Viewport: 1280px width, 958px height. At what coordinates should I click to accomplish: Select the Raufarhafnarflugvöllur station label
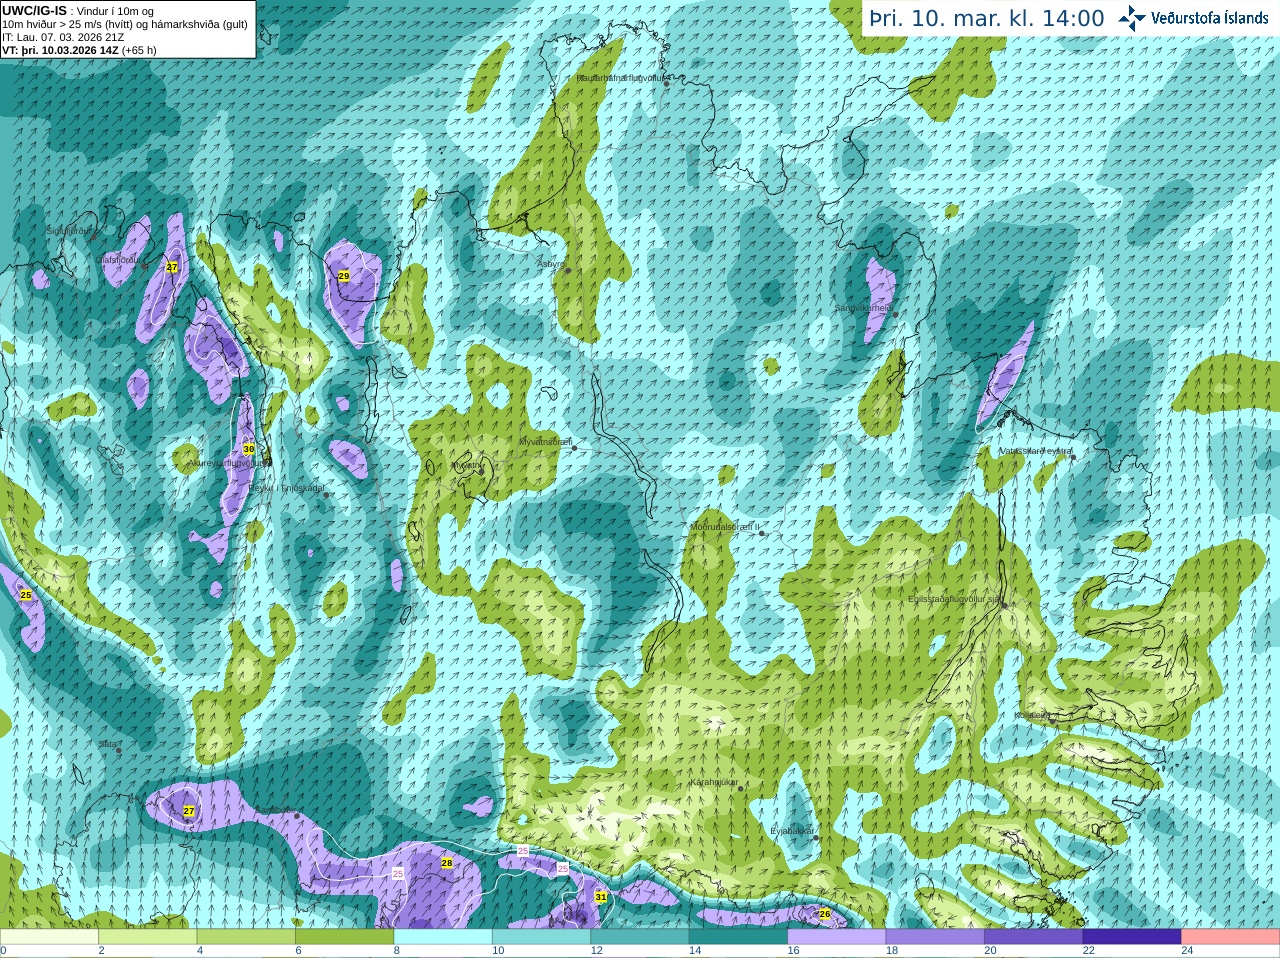click(x=620, y=77)
